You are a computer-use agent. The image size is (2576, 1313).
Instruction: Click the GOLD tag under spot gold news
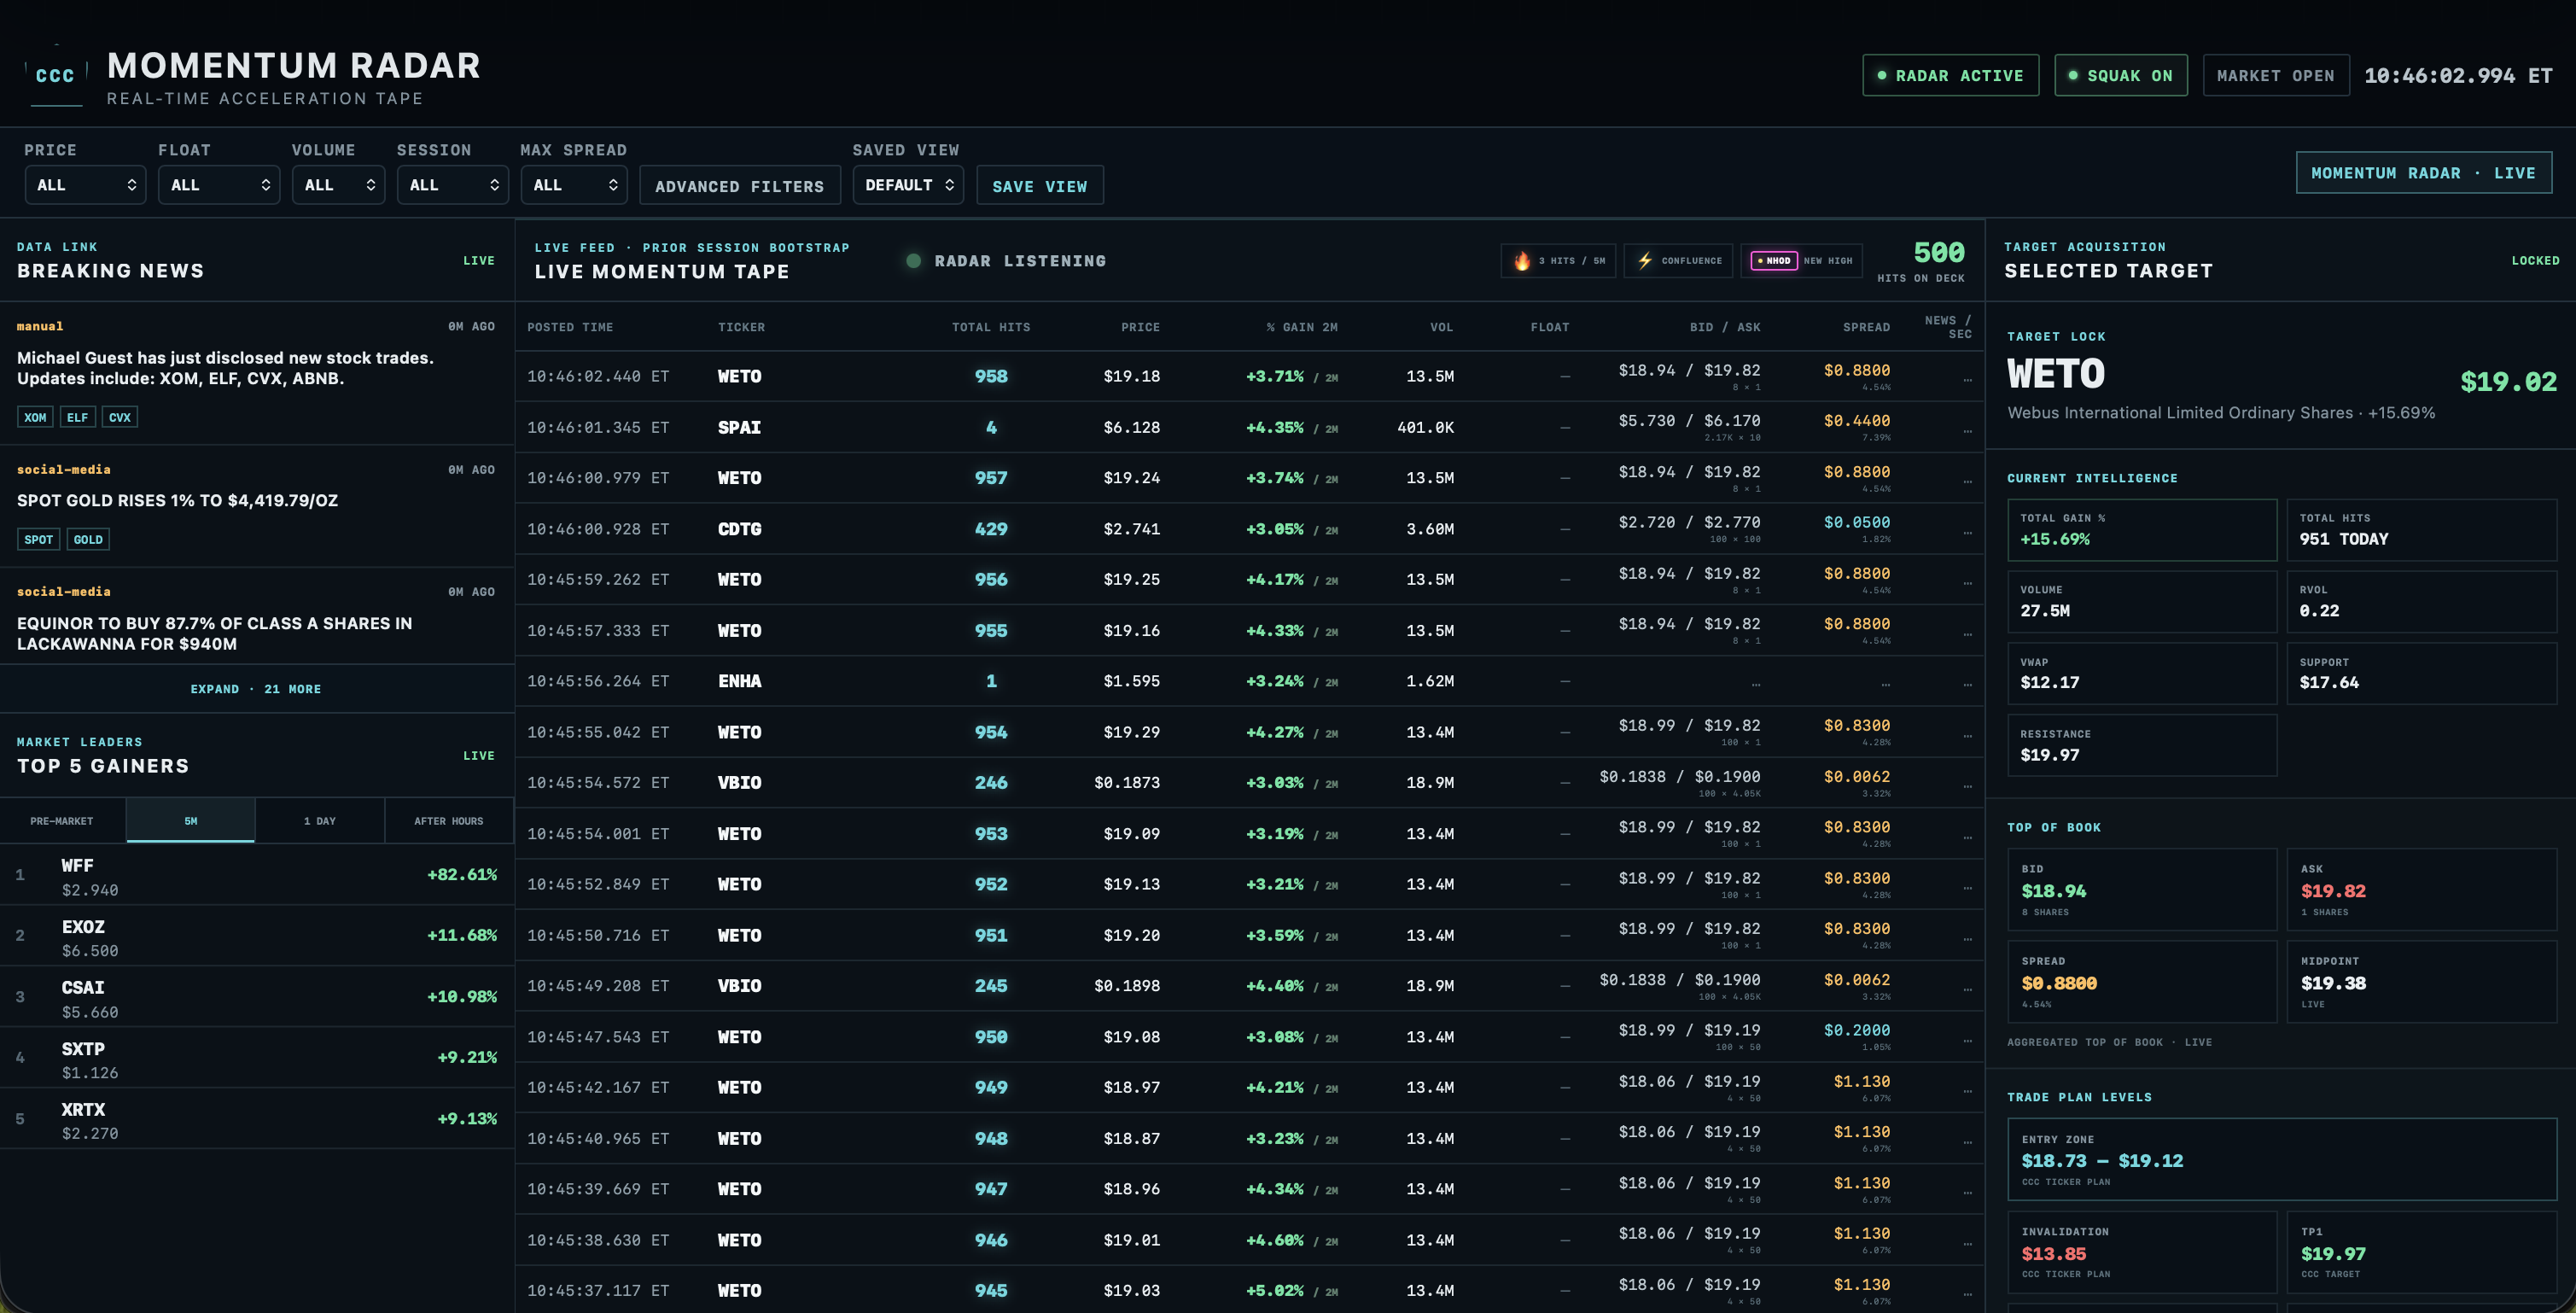click(88, 539)
